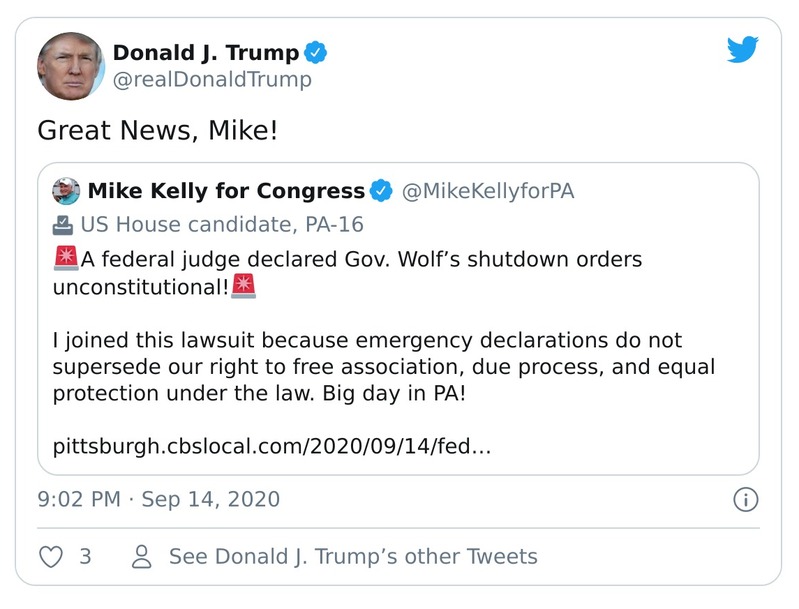Viewport: 799px width, 609px height.
Task: Click the person icon beside other Tweets
Action: click(143, 557)
